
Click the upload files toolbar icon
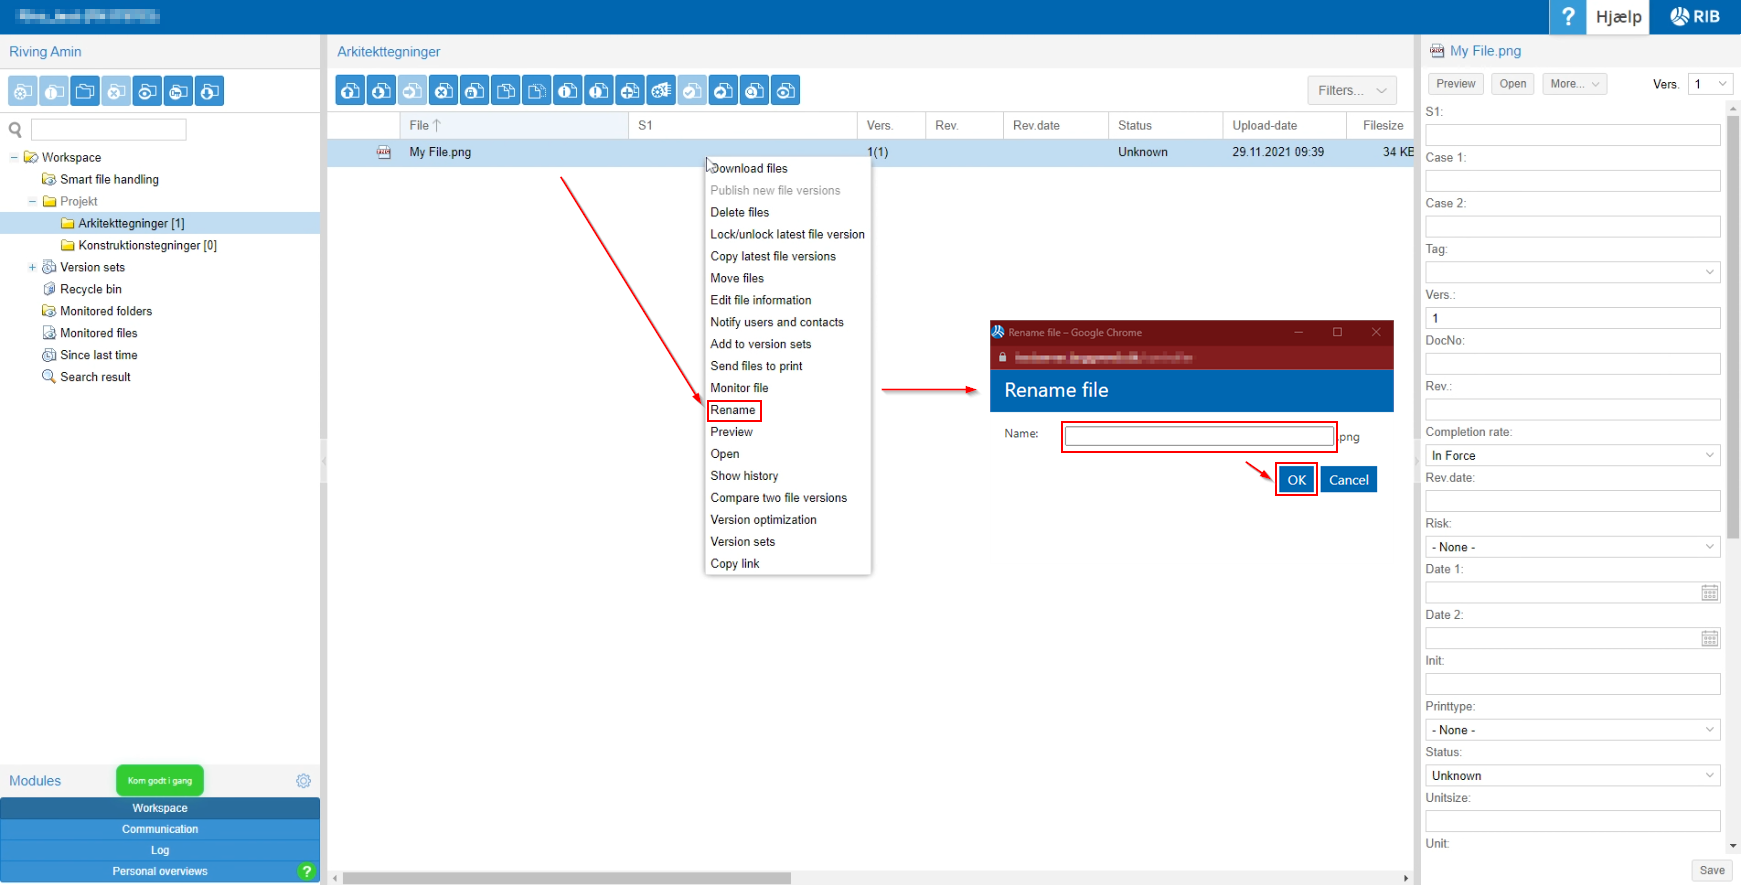(x=350, y=91)
